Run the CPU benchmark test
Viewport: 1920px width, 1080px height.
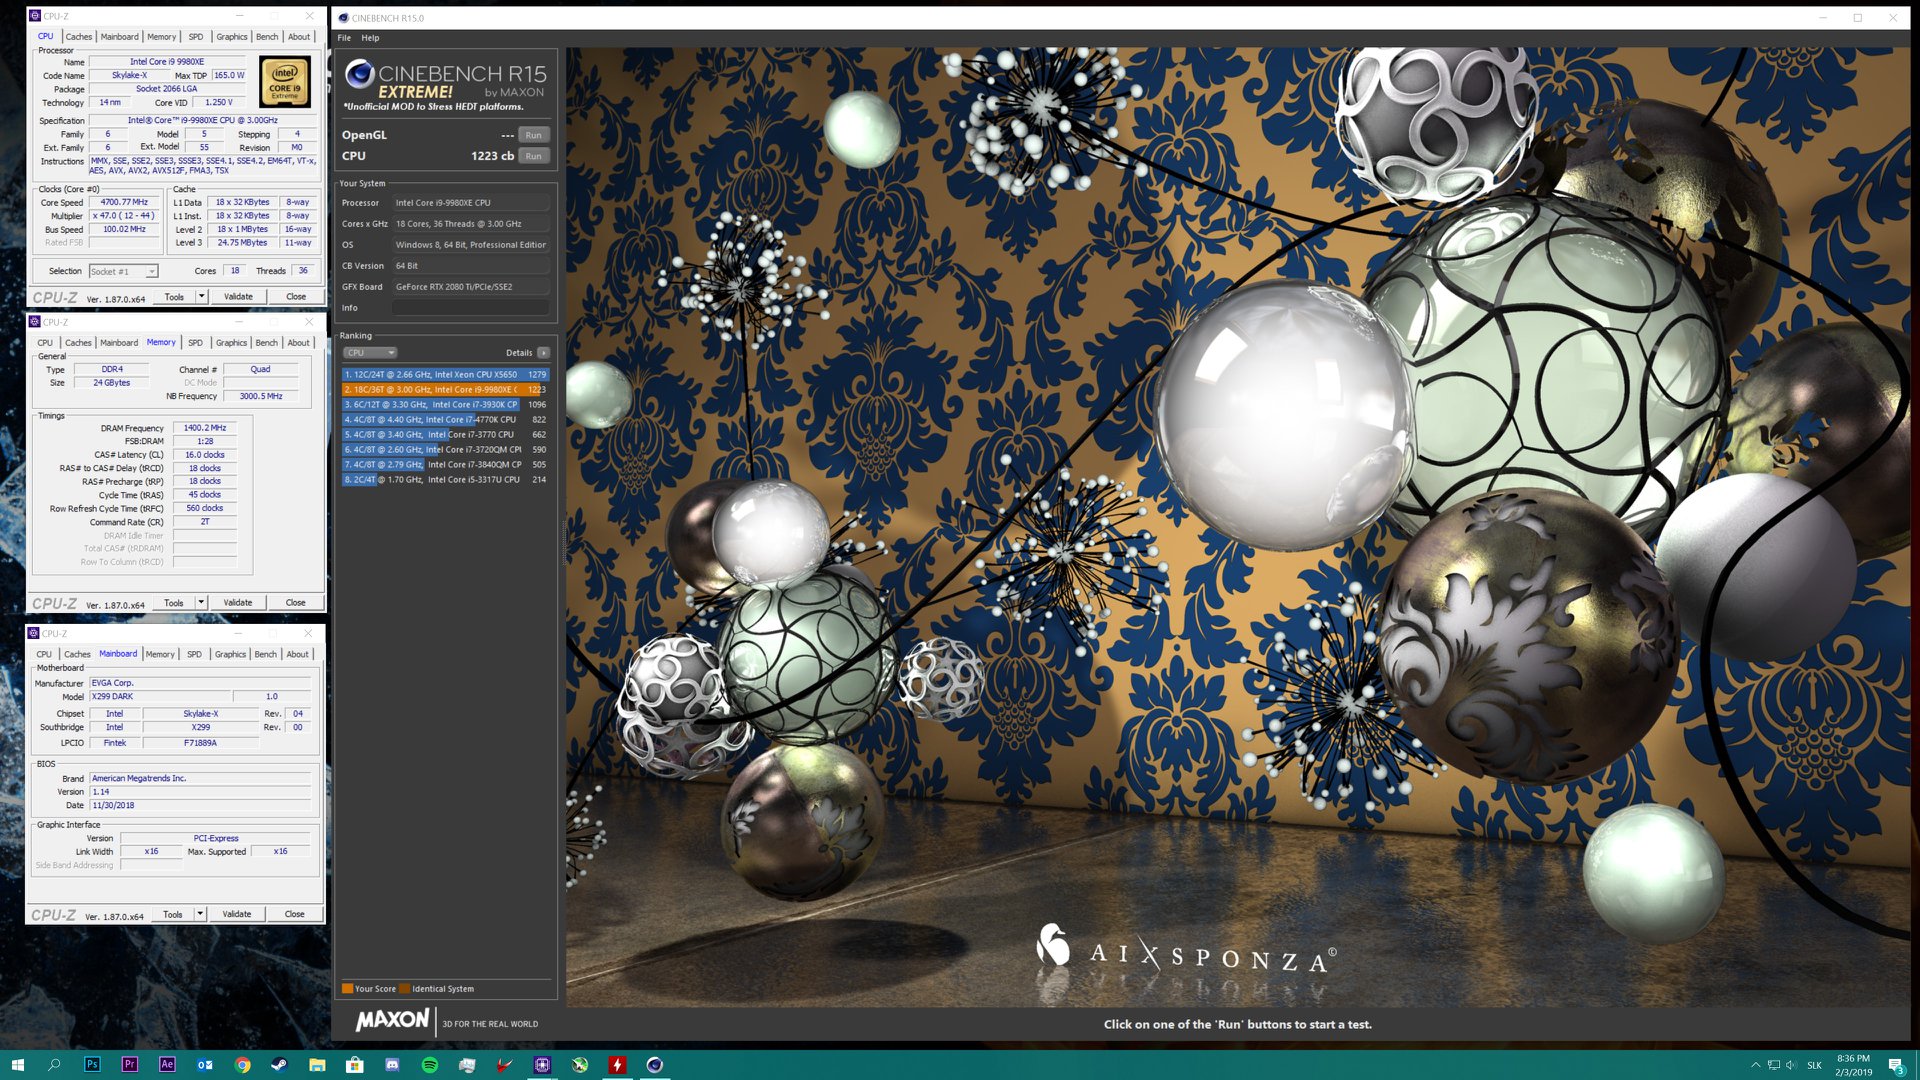pos(534,156)
